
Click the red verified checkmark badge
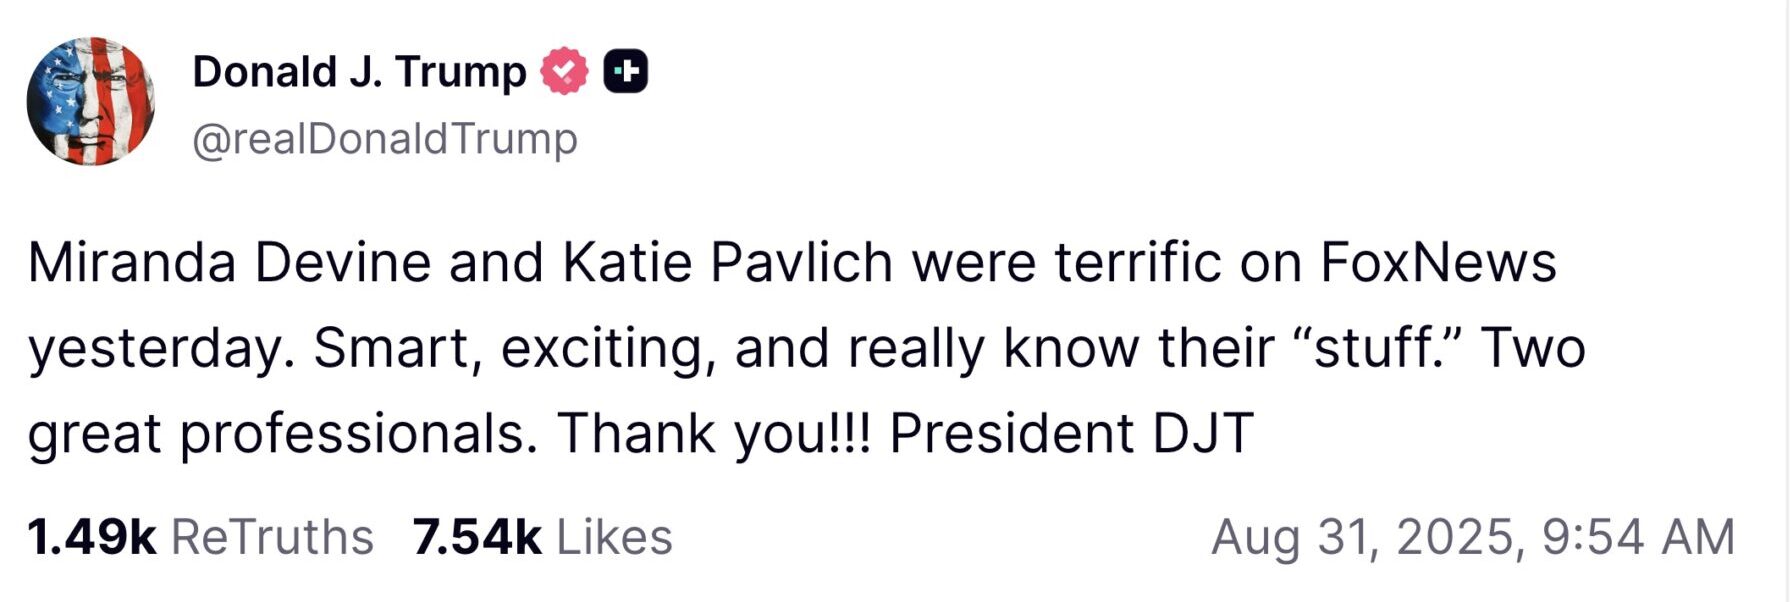click(564, 72)
